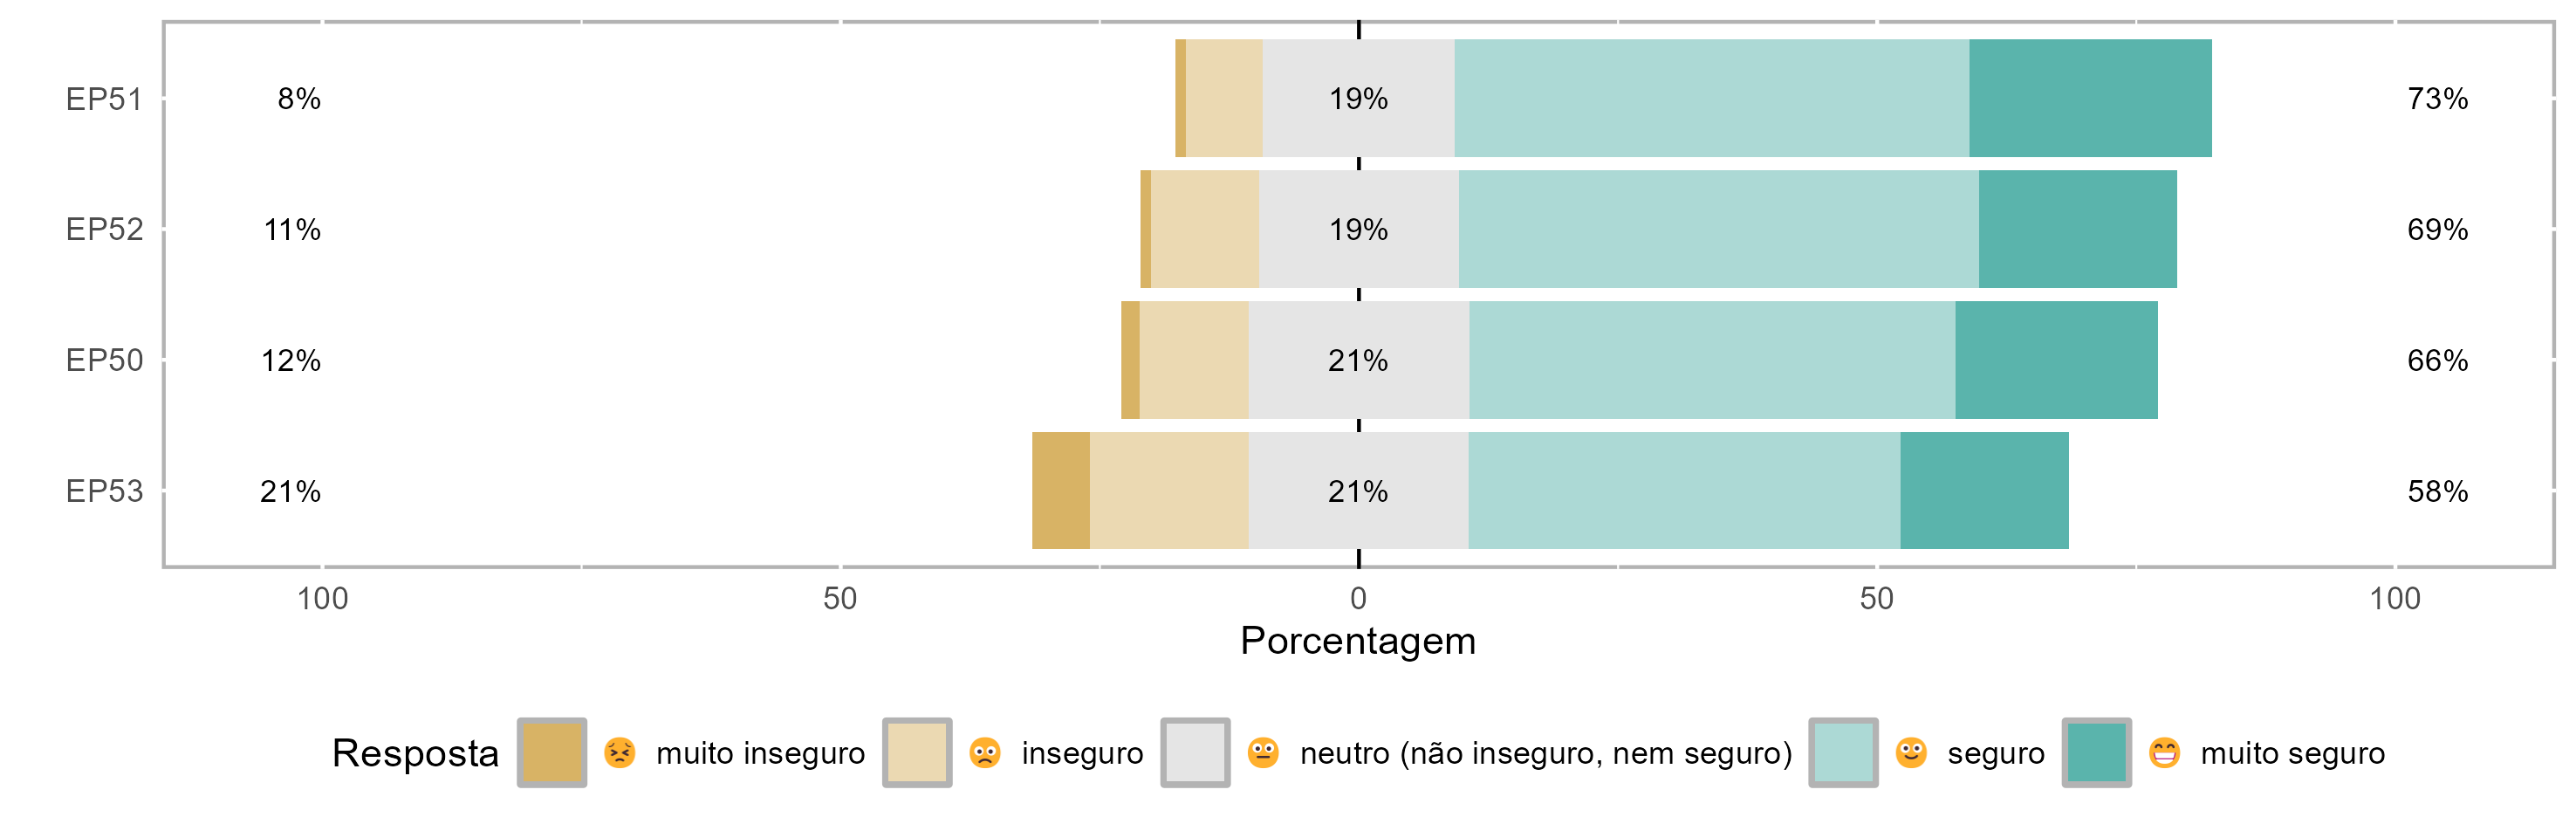Click the dark teal muito seguro legend swatch
This screenshot has width=2576, height=824.
[x=2096, y=752]
